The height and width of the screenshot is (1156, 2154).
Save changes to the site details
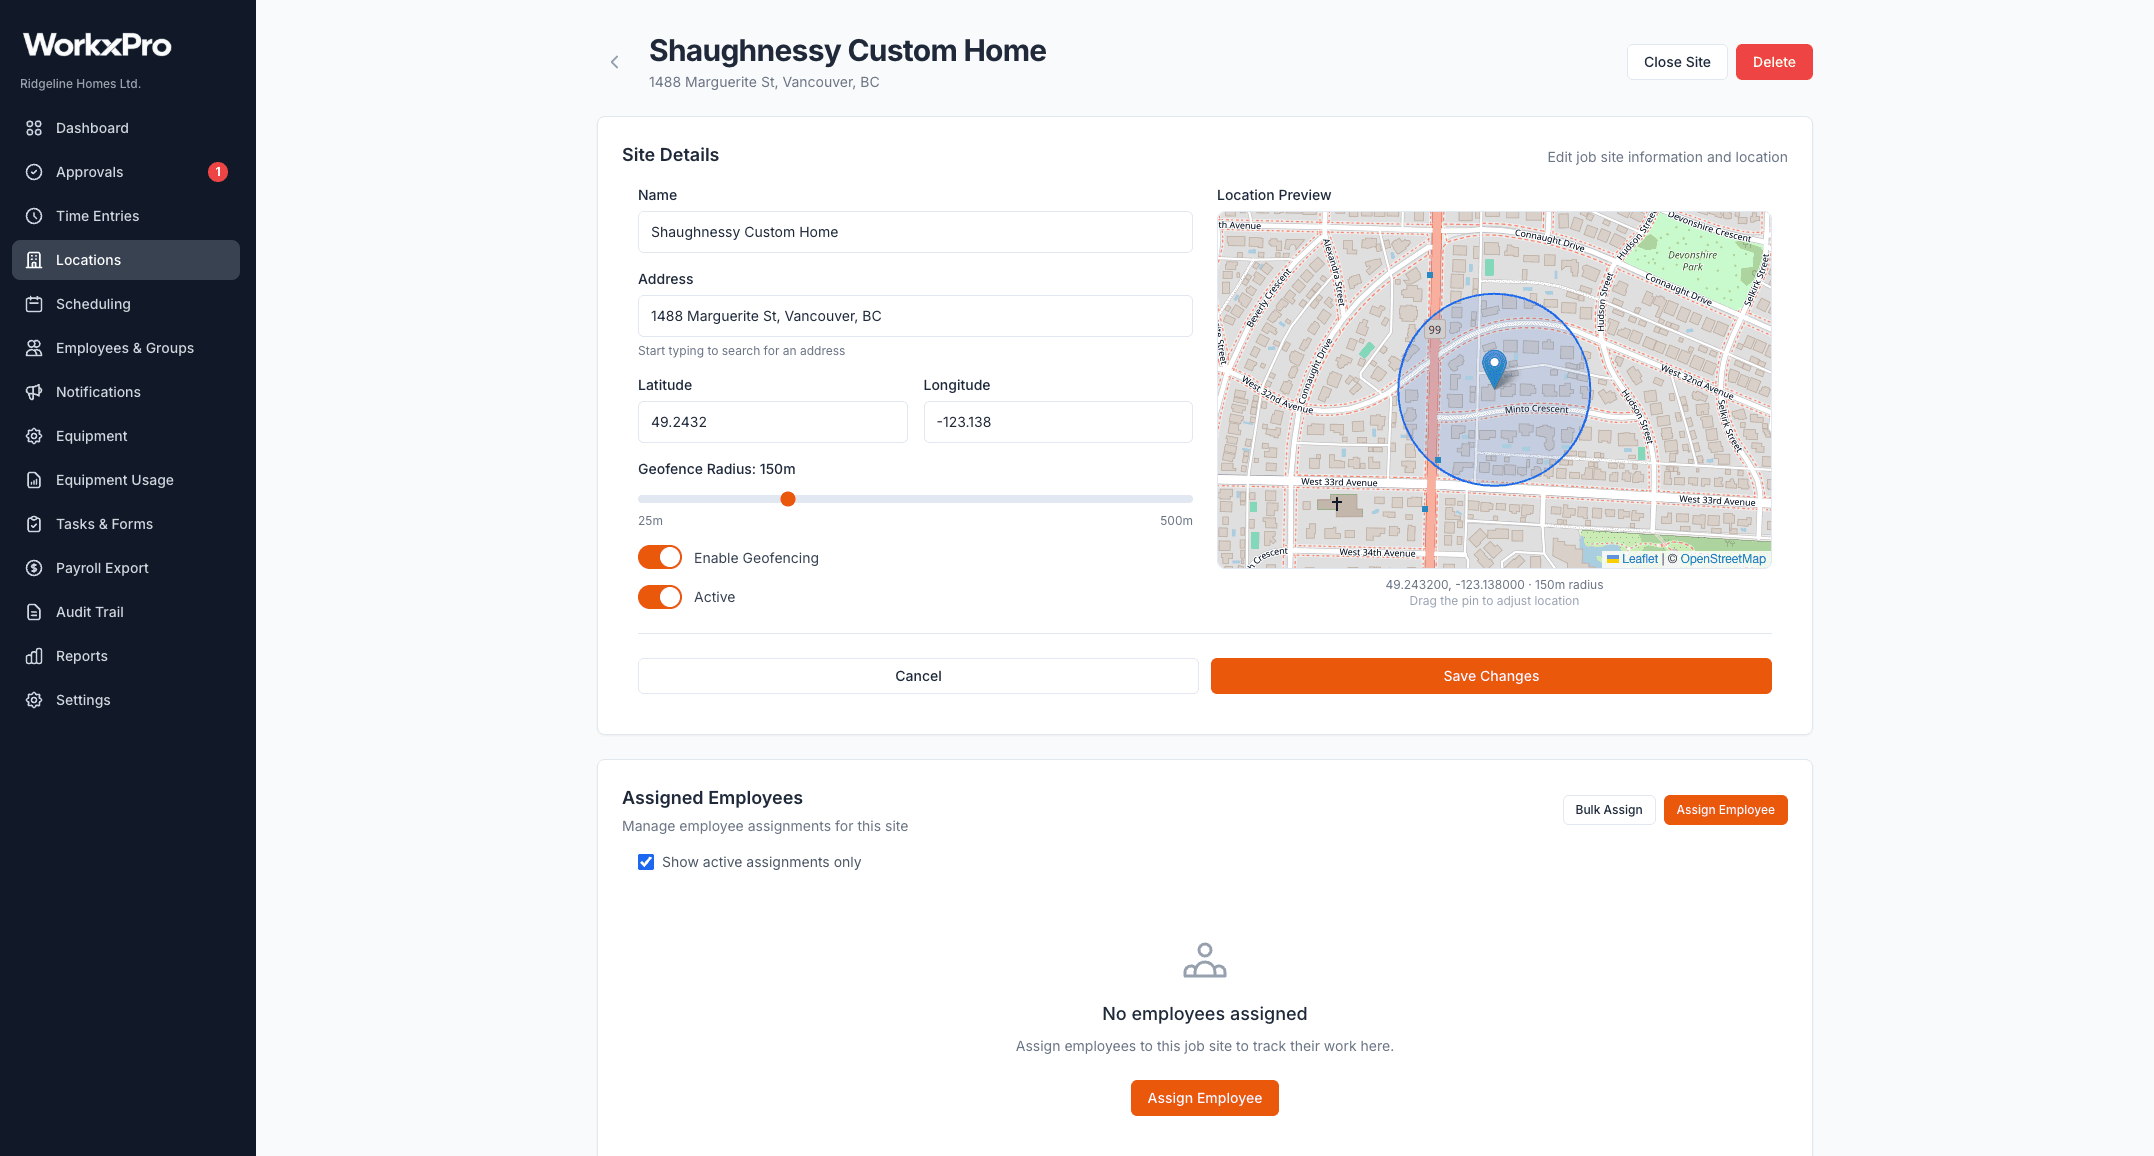[x=1490, y=676]
